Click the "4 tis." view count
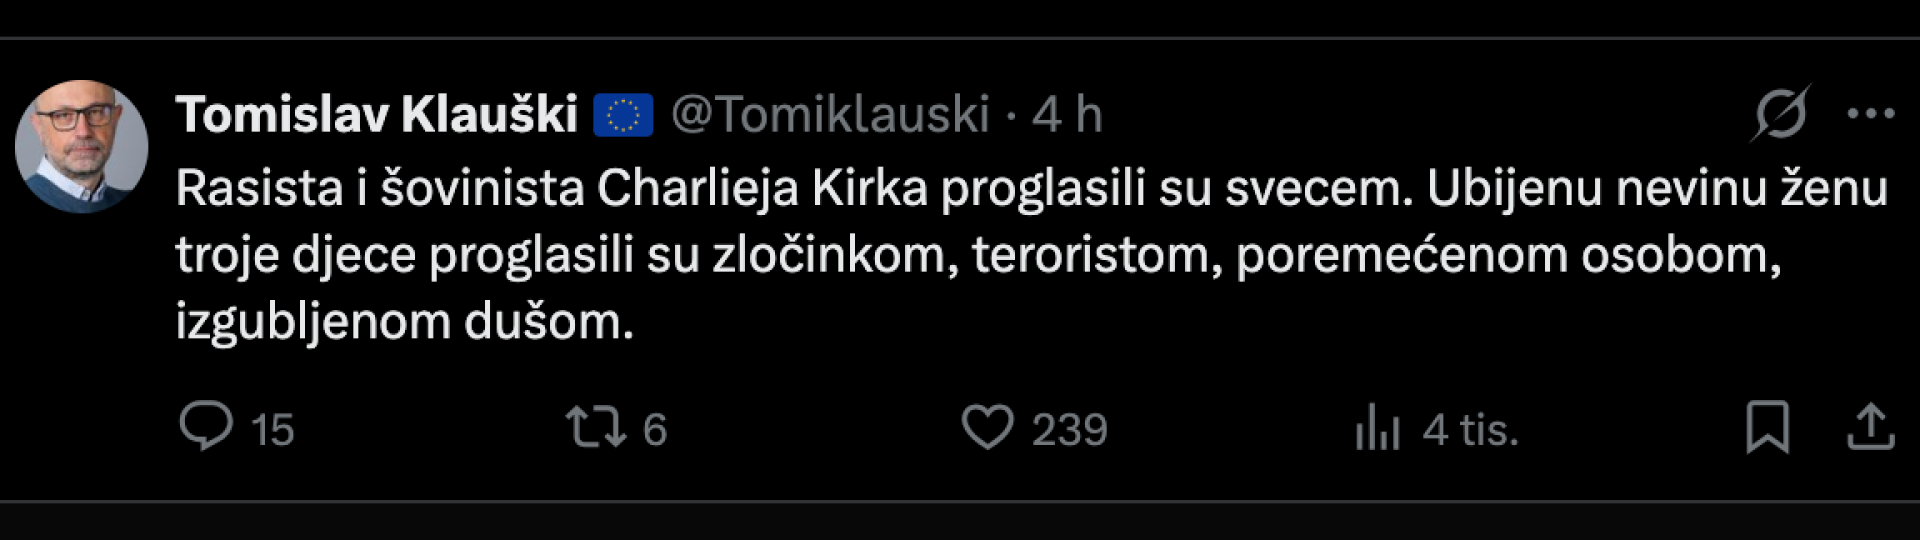1920x540 pixels. pyautogui.click(x=1470, y=430)
